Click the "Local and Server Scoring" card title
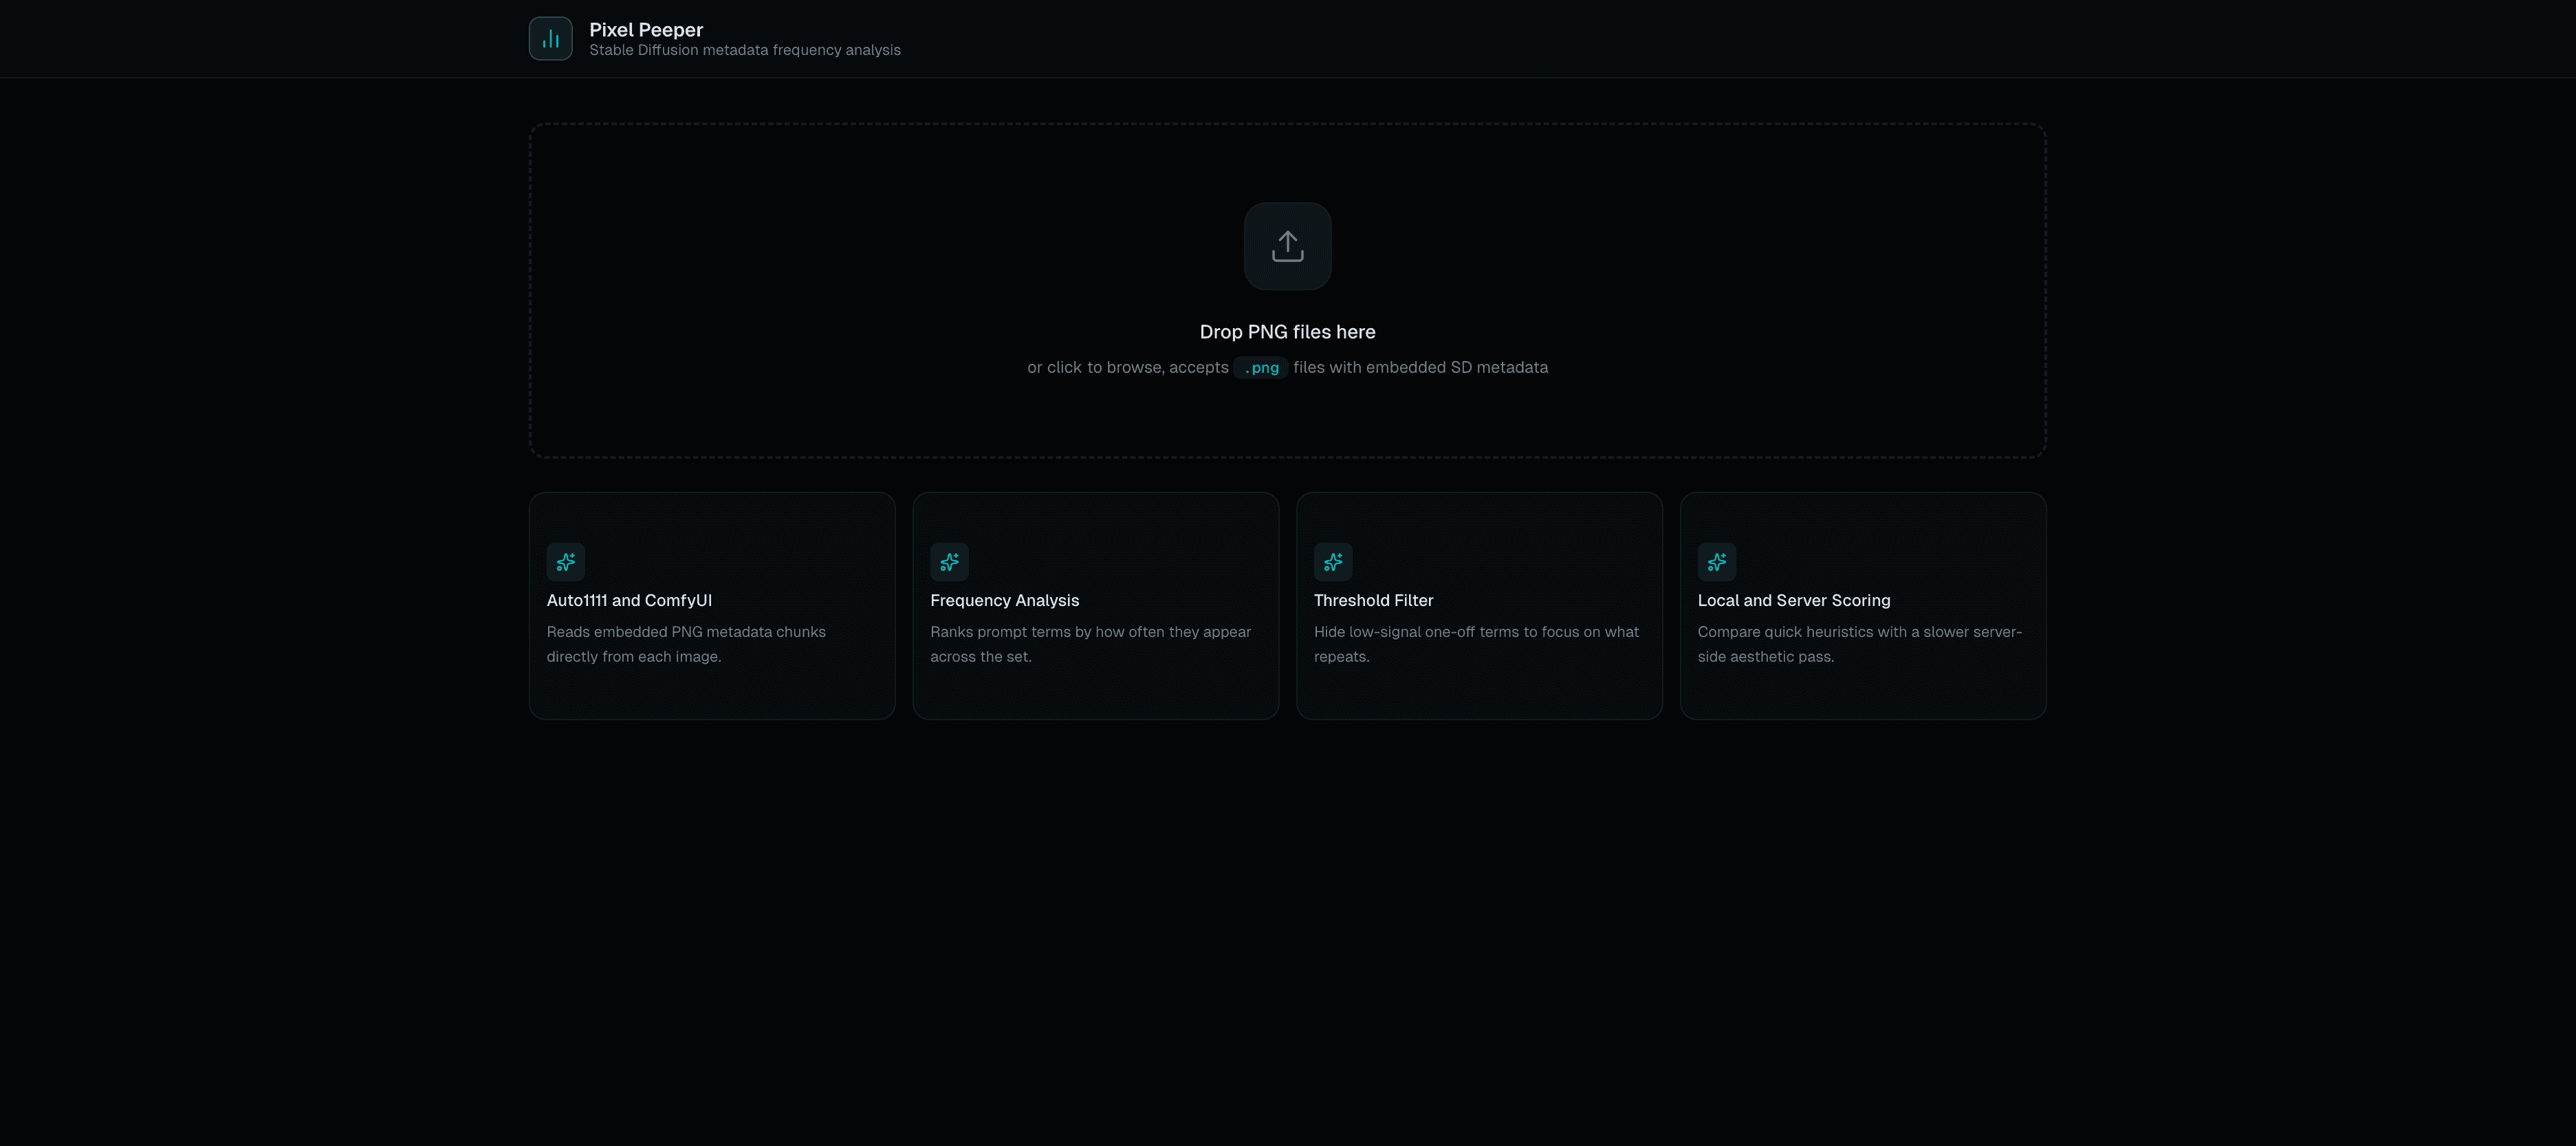Image resolution: width=2576 pixels, height=1146 pixels. [x=1794, y=600]
